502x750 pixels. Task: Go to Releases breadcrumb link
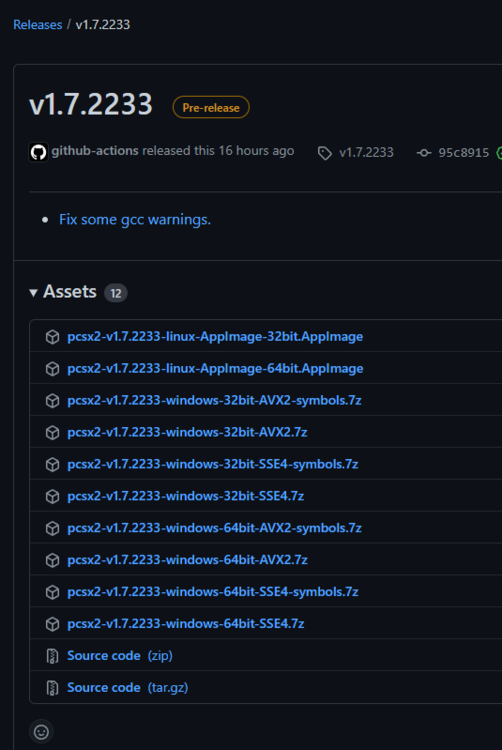click(38, 25)
